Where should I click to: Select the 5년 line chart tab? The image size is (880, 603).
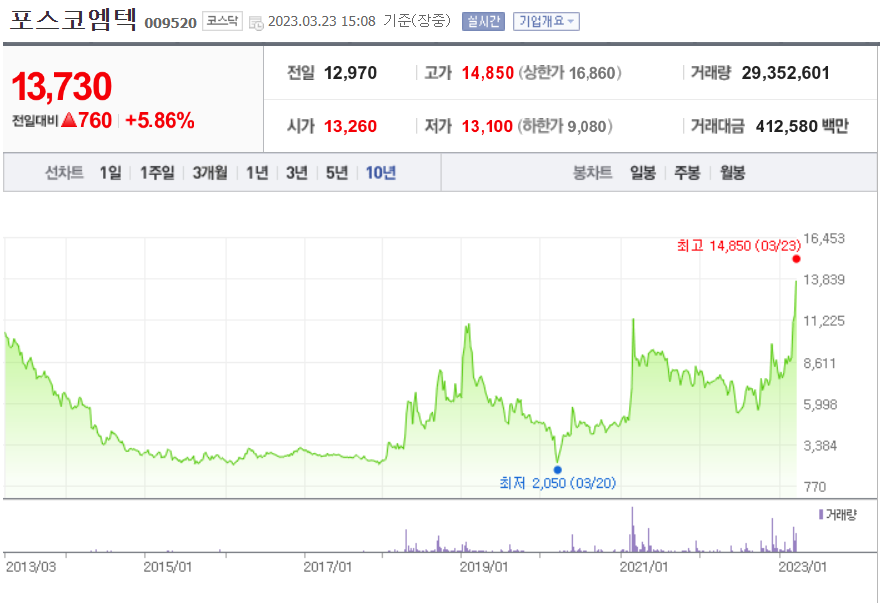(x=337, y=173)
